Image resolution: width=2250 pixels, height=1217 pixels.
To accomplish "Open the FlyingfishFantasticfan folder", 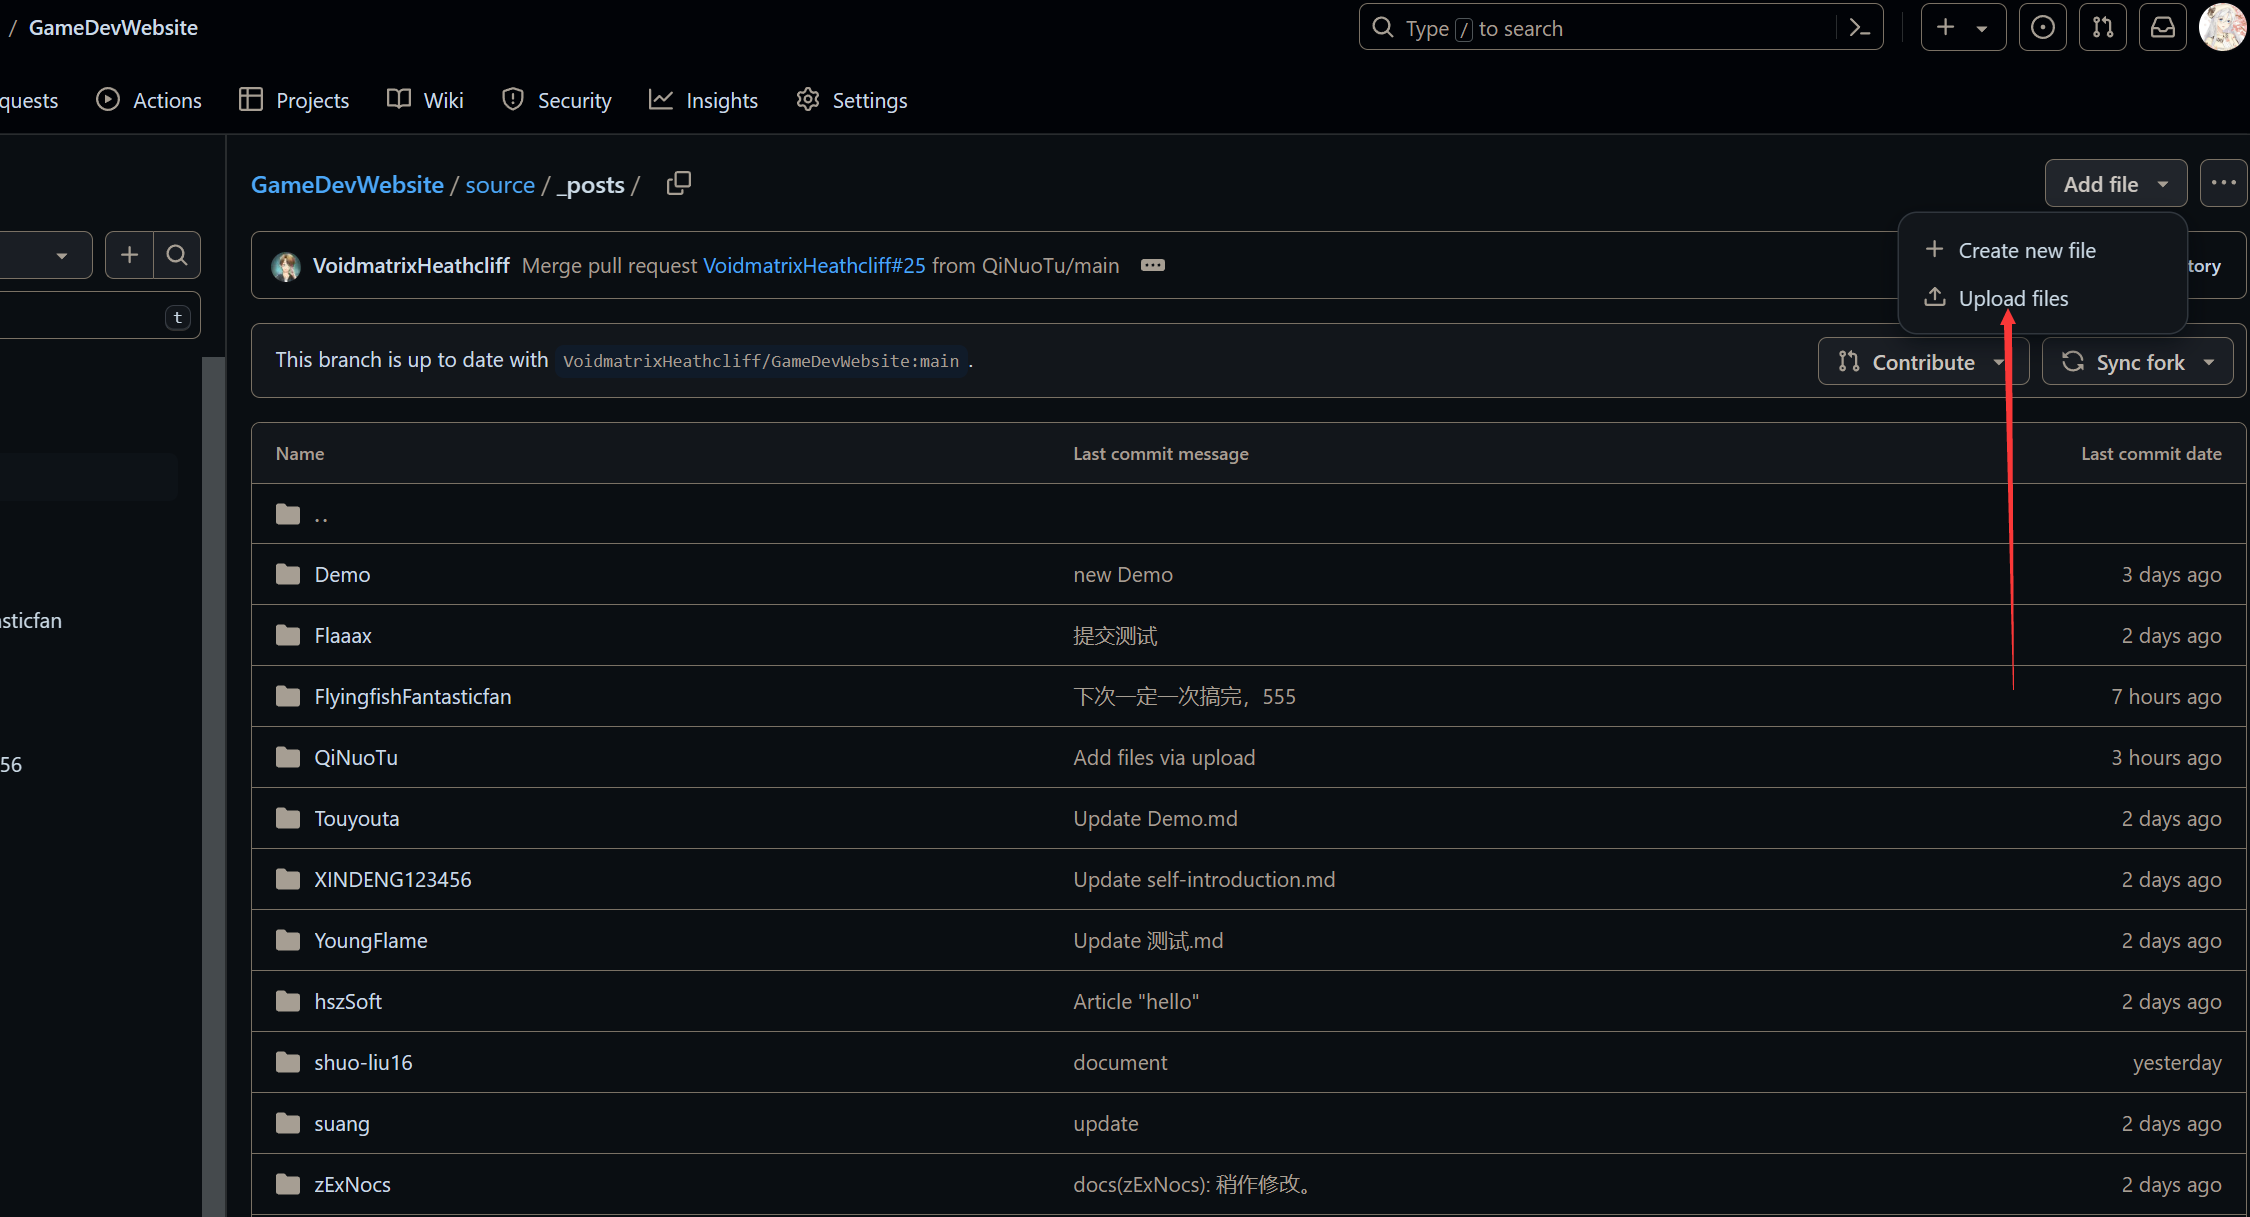I will pos(412,697).
